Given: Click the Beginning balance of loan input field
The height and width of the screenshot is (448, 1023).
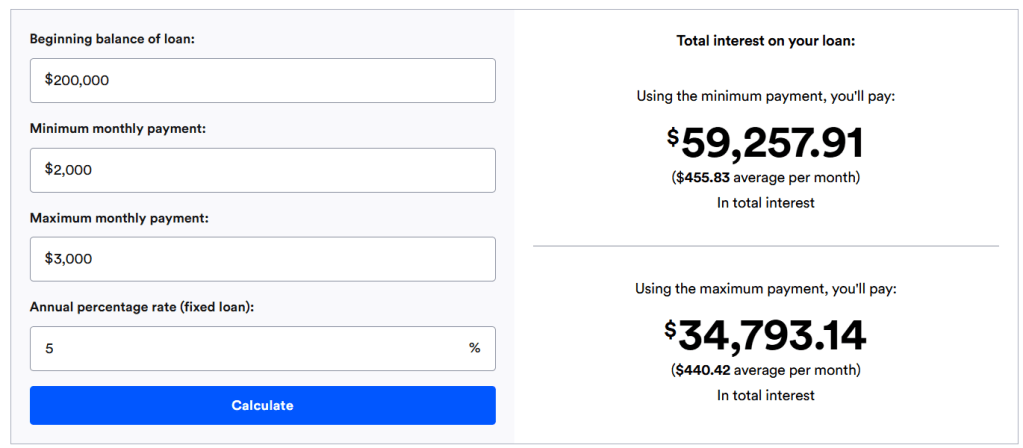Looking at the screenshot, I should [x=262, y=80].
